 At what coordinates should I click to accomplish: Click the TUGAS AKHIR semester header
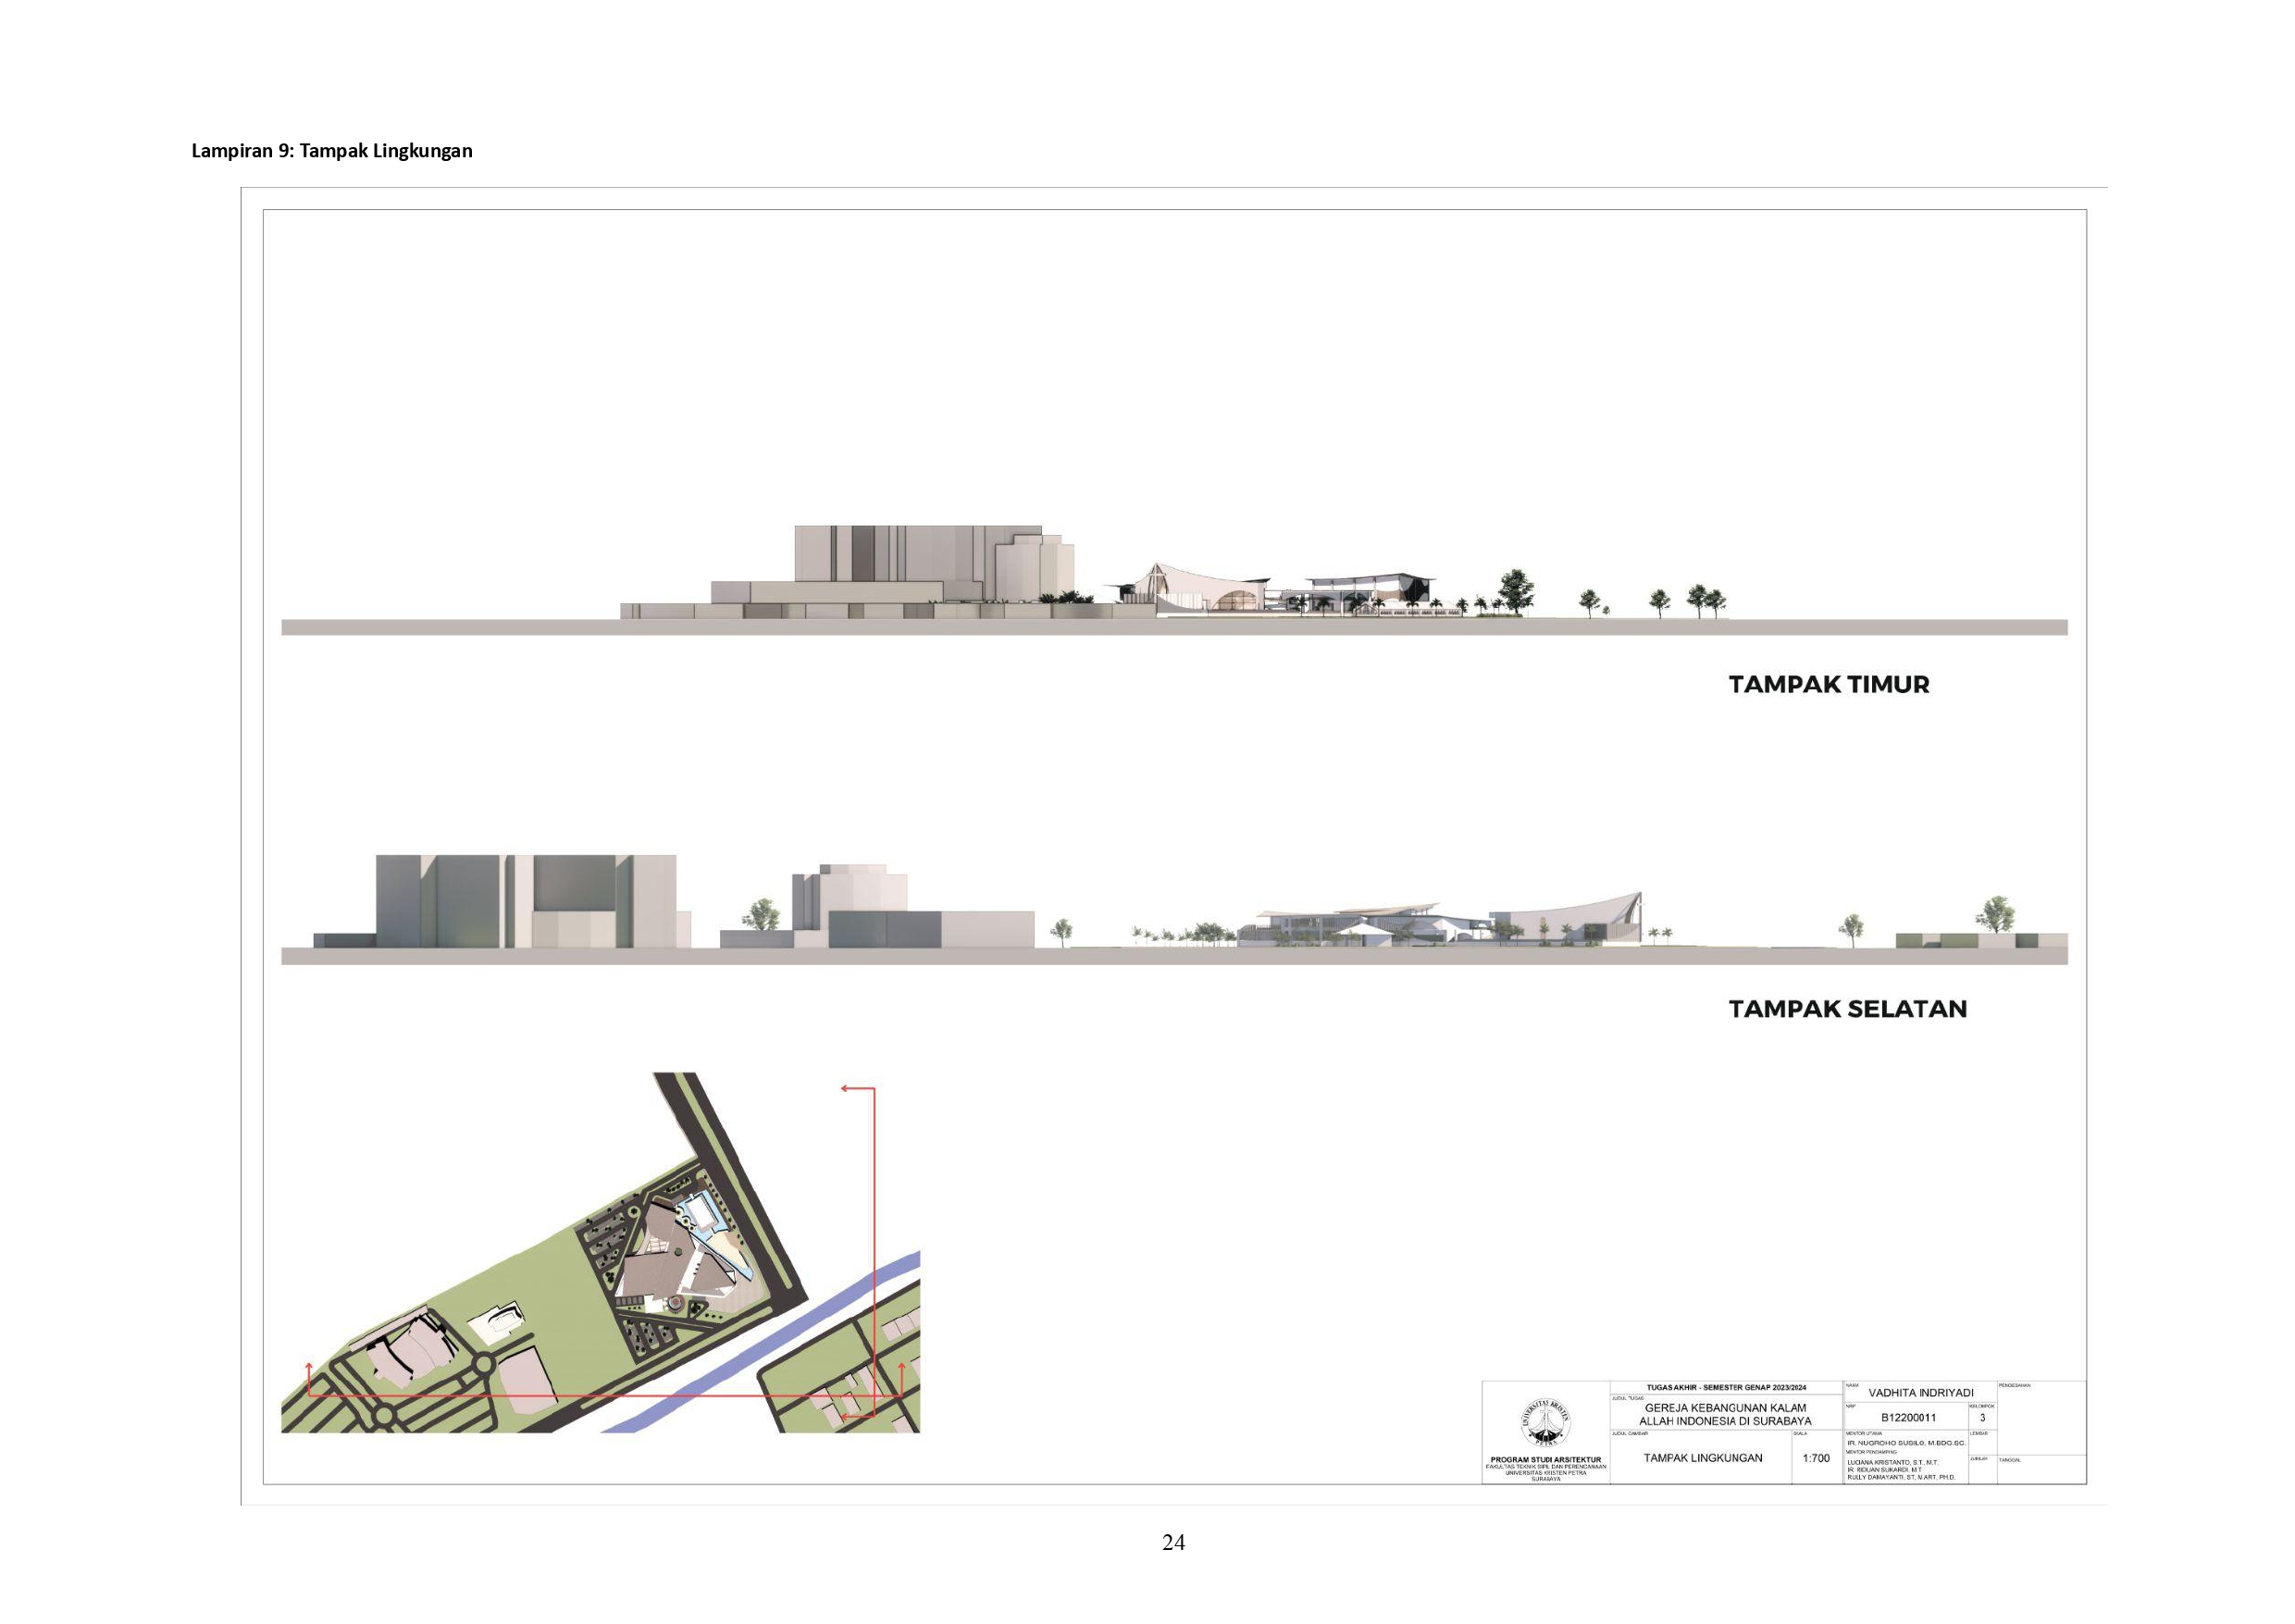click(1726, 1387)
